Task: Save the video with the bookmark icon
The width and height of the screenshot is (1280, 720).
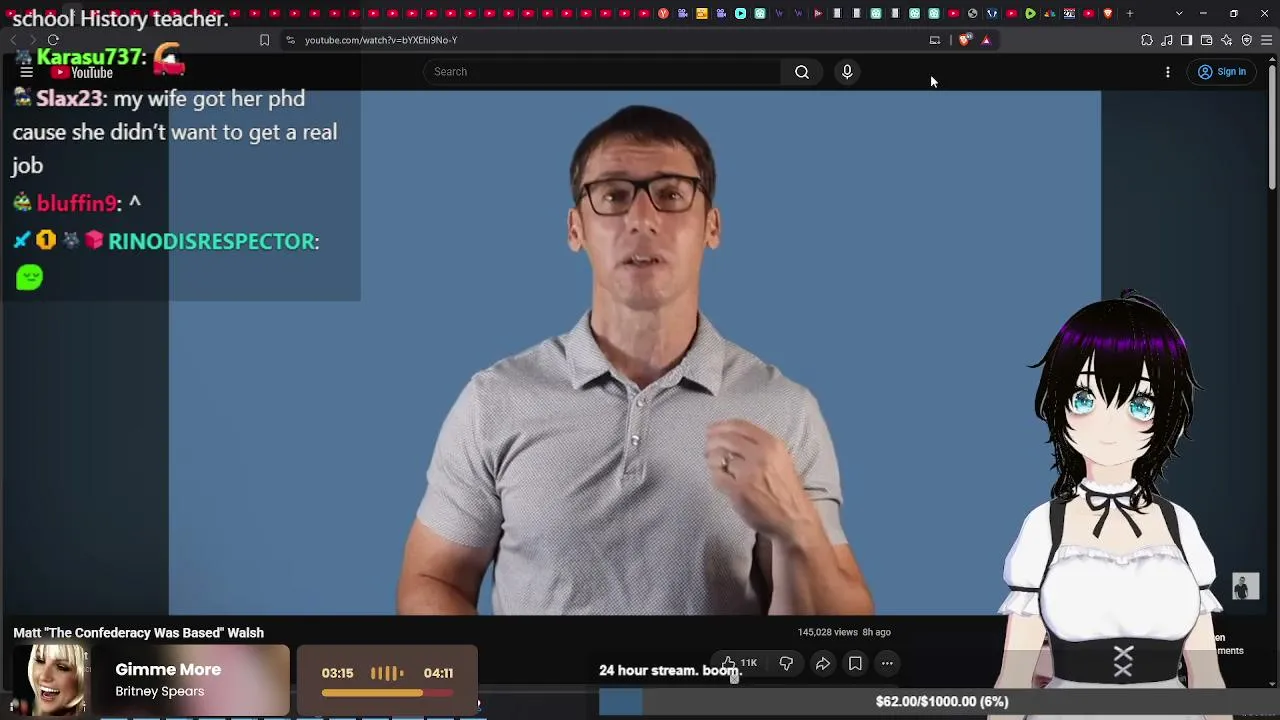Action: coord(855,663)
